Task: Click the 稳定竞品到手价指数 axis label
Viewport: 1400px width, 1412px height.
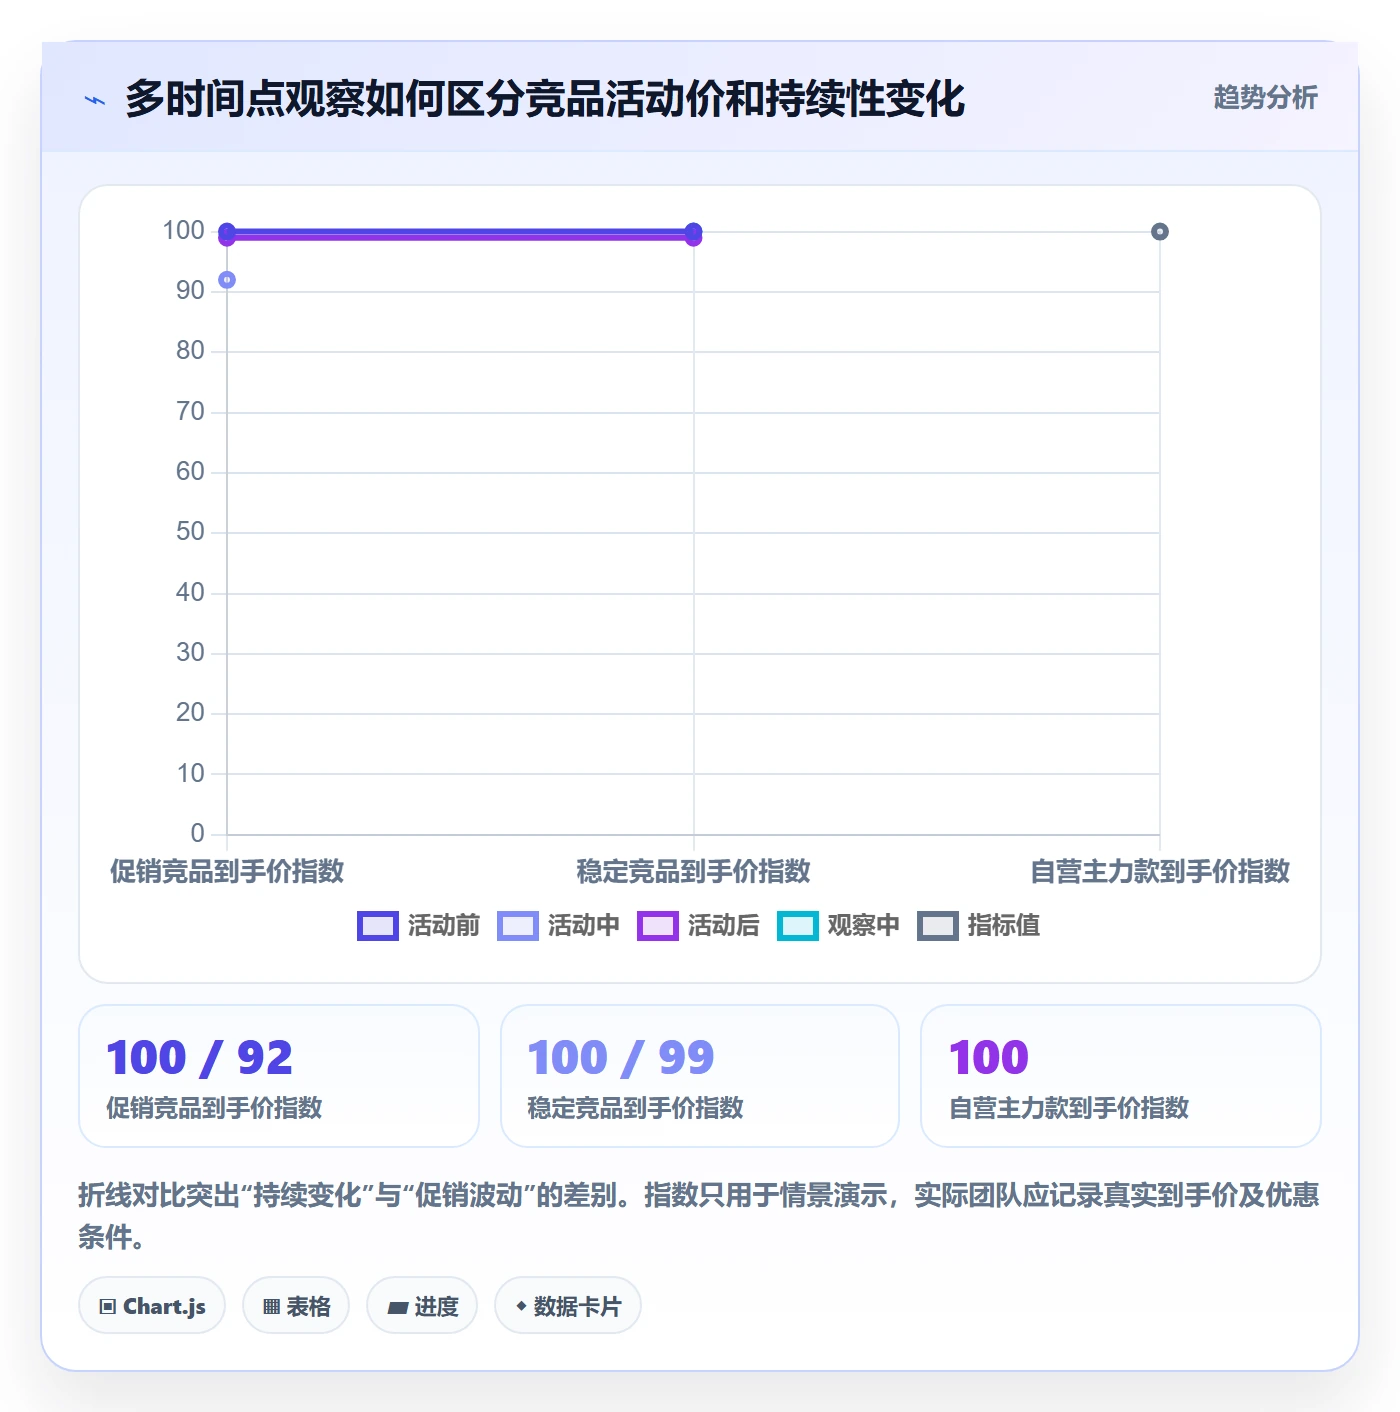Action: point(694,871)
